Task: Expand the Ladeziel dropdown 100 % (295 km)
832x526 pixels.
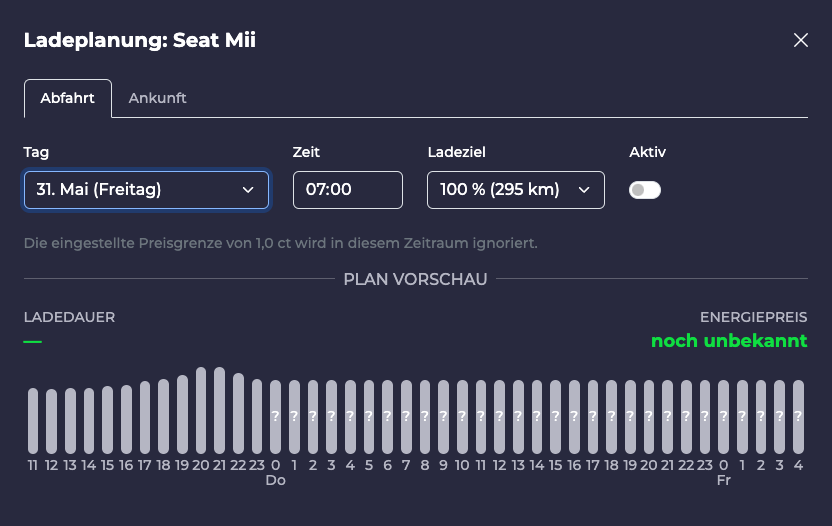Action: click(x=516, y=189)
